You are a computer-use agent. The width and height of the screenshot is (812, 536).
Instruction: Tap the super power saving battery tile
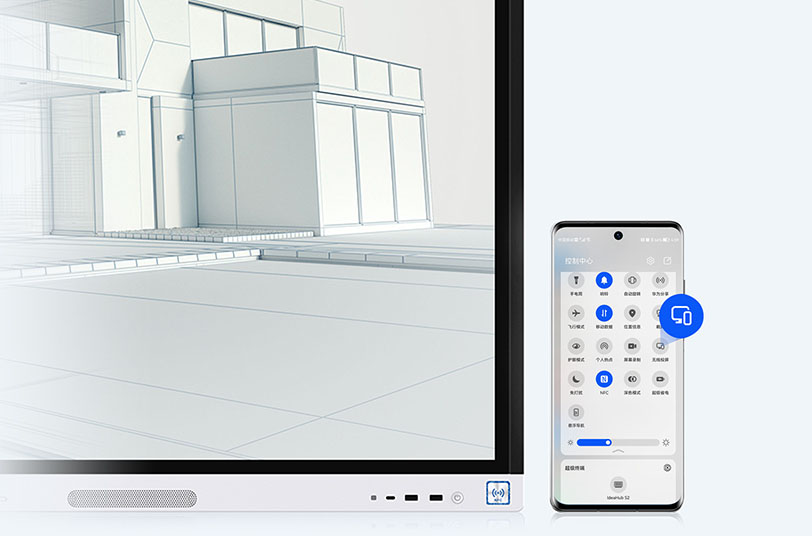[x=660, y=379]
